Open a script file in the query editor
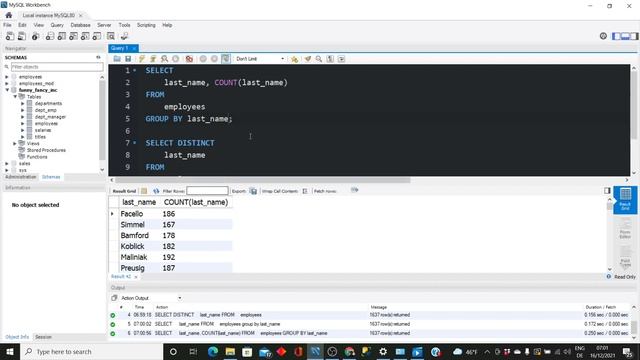This screenshot has width=640, height=360. coord(117,59)
